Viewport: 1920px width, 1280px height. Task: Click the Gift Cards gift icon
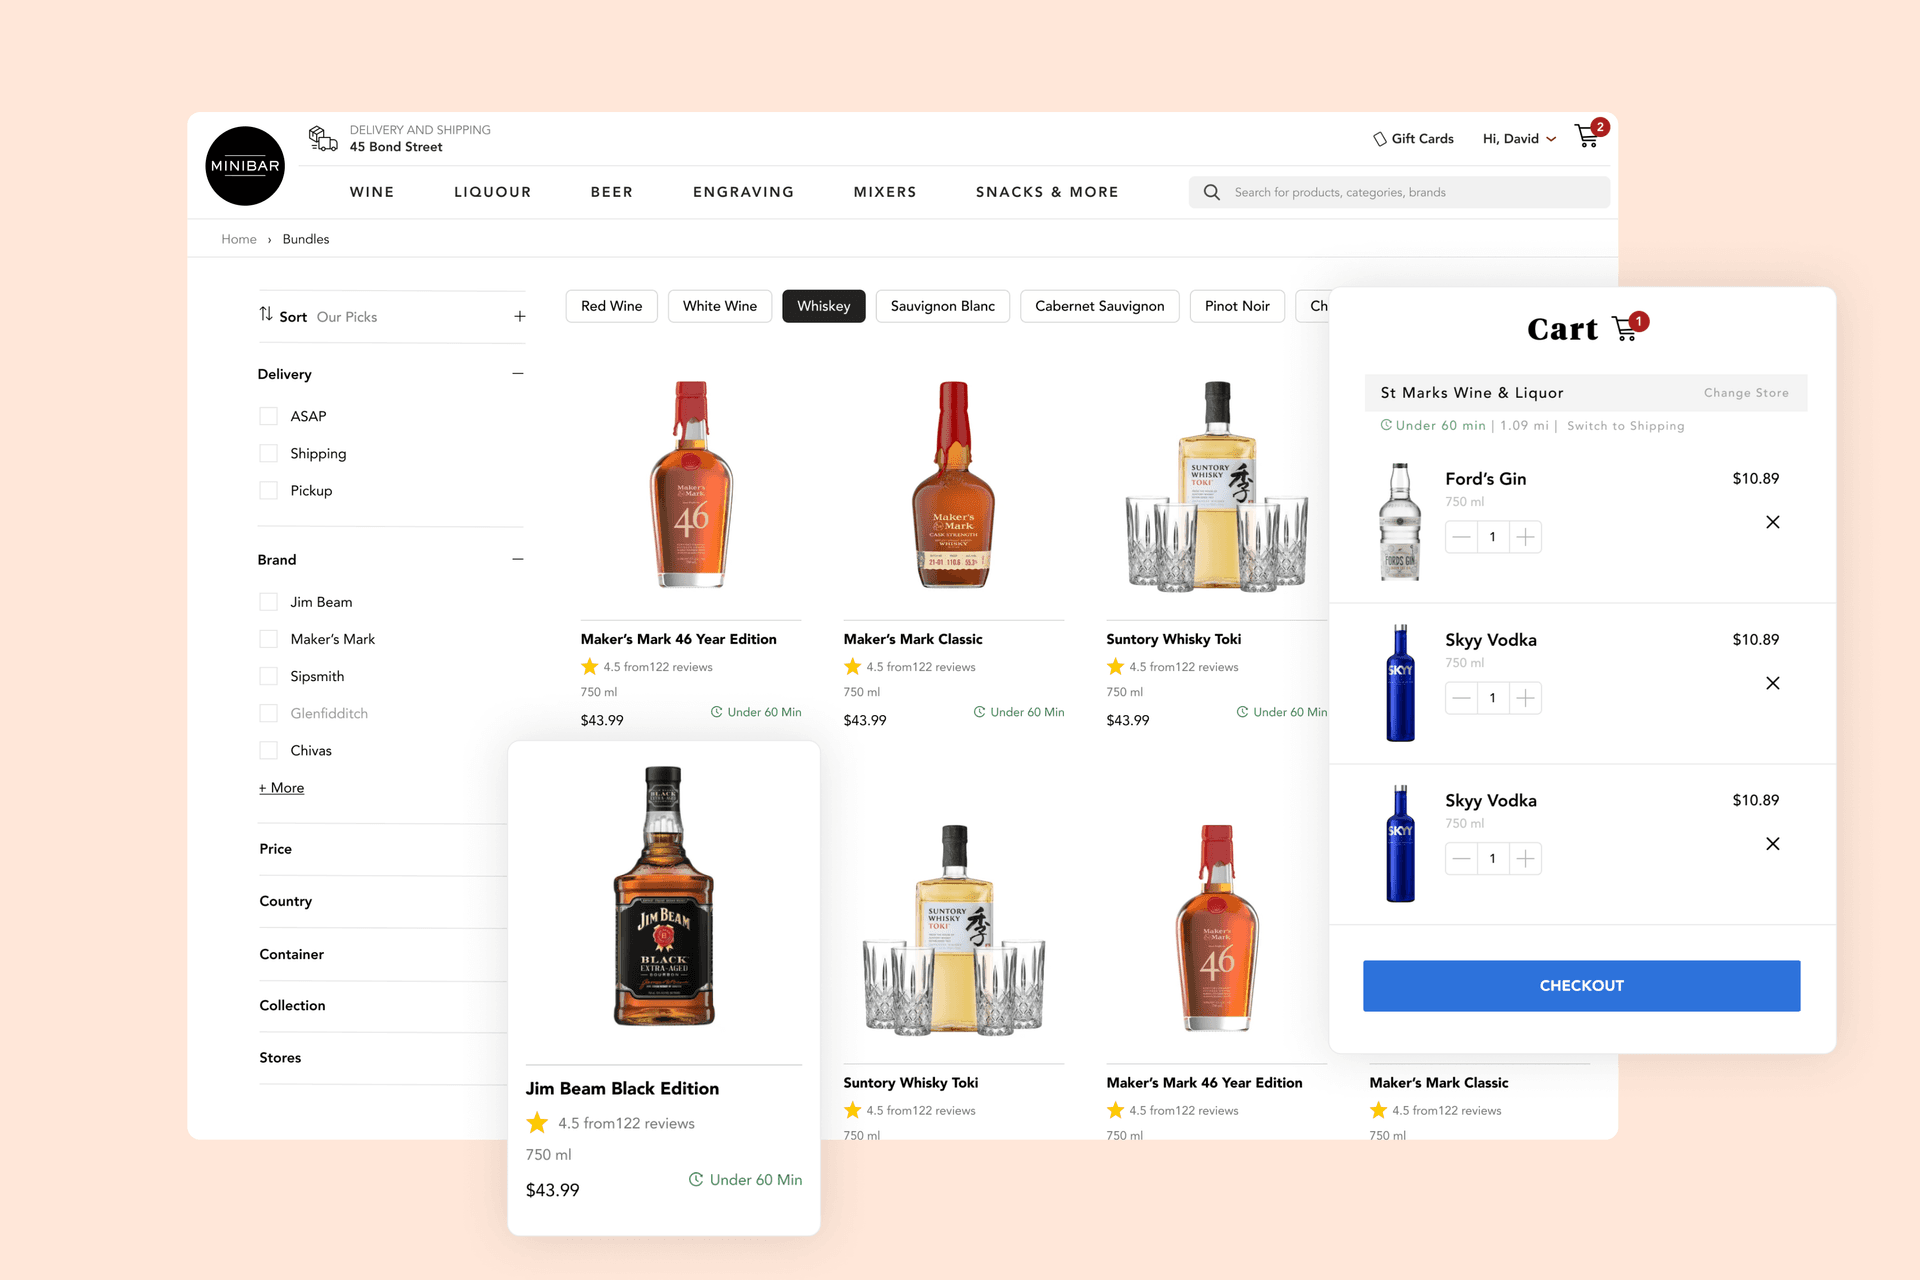(x=1380, y=138)
